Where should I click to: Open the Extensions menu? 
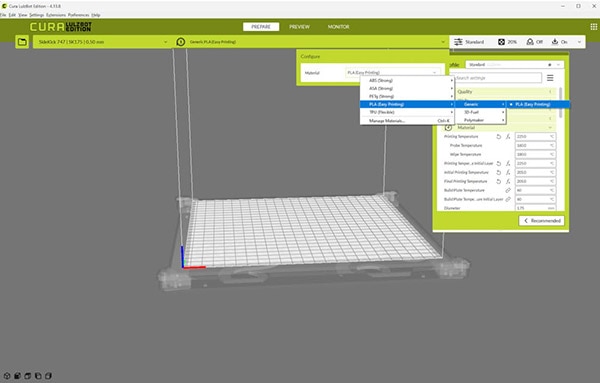pyautogui.click(x=56, y=15)
